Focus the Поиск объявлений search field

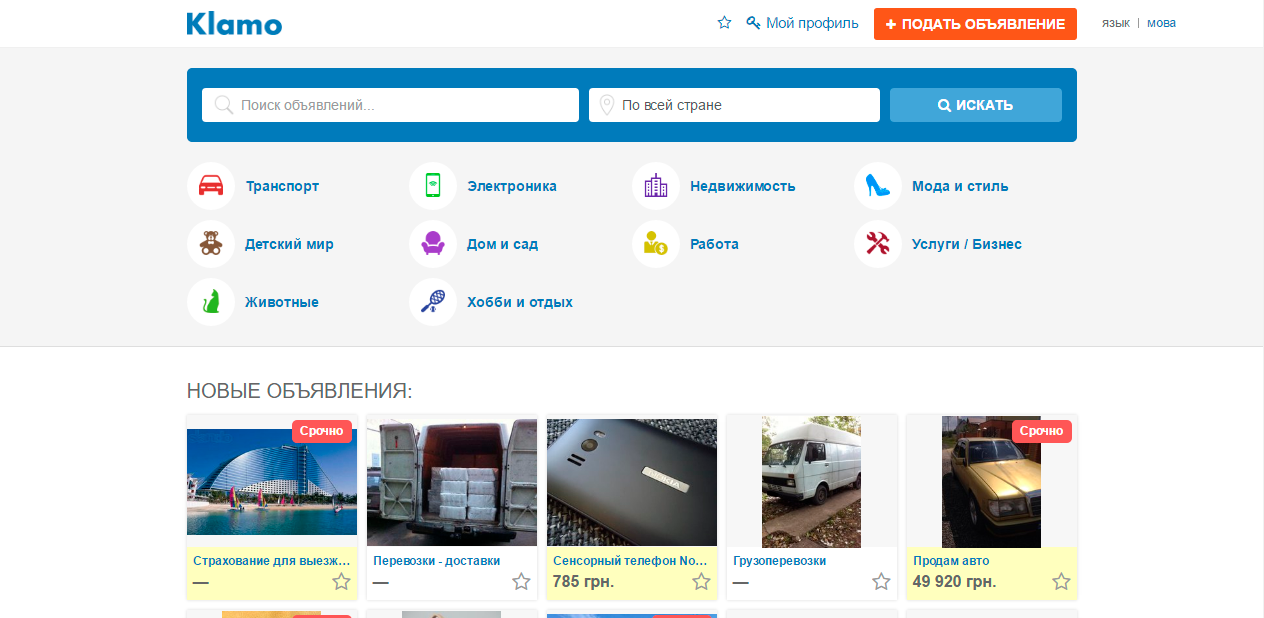[400, 105]
